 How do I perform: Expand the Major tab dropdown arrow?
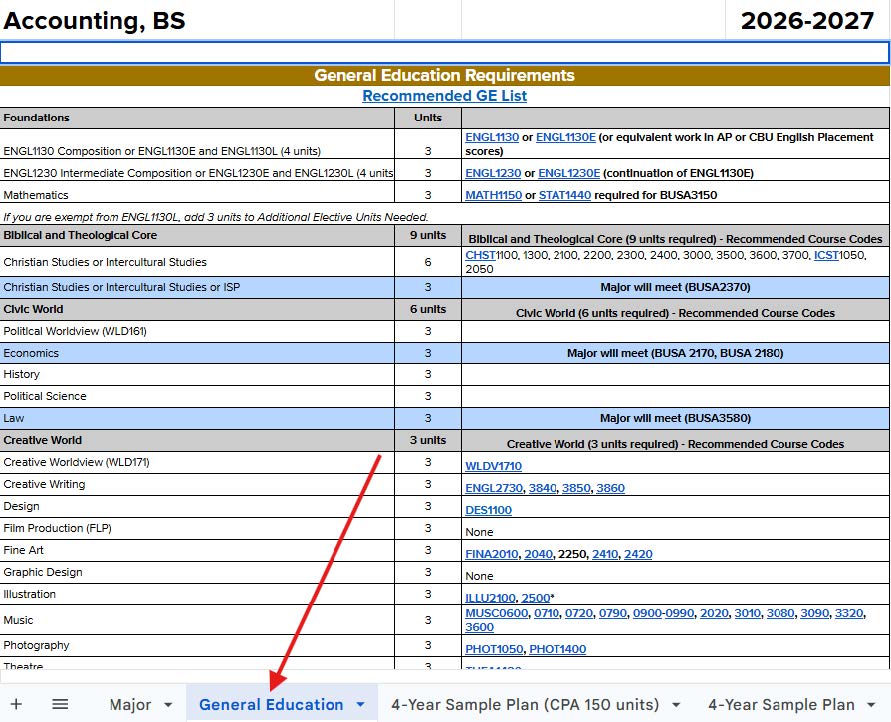168,705
